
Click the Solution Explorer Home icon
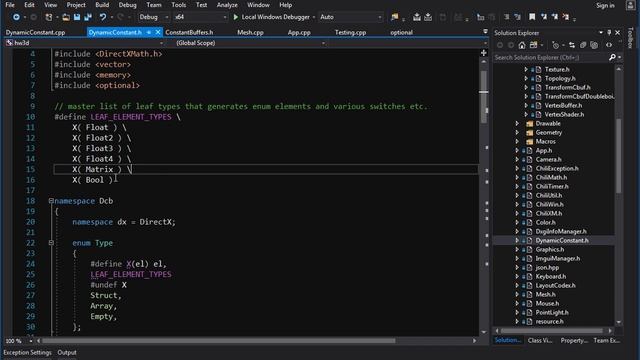(x=522, y=45)
